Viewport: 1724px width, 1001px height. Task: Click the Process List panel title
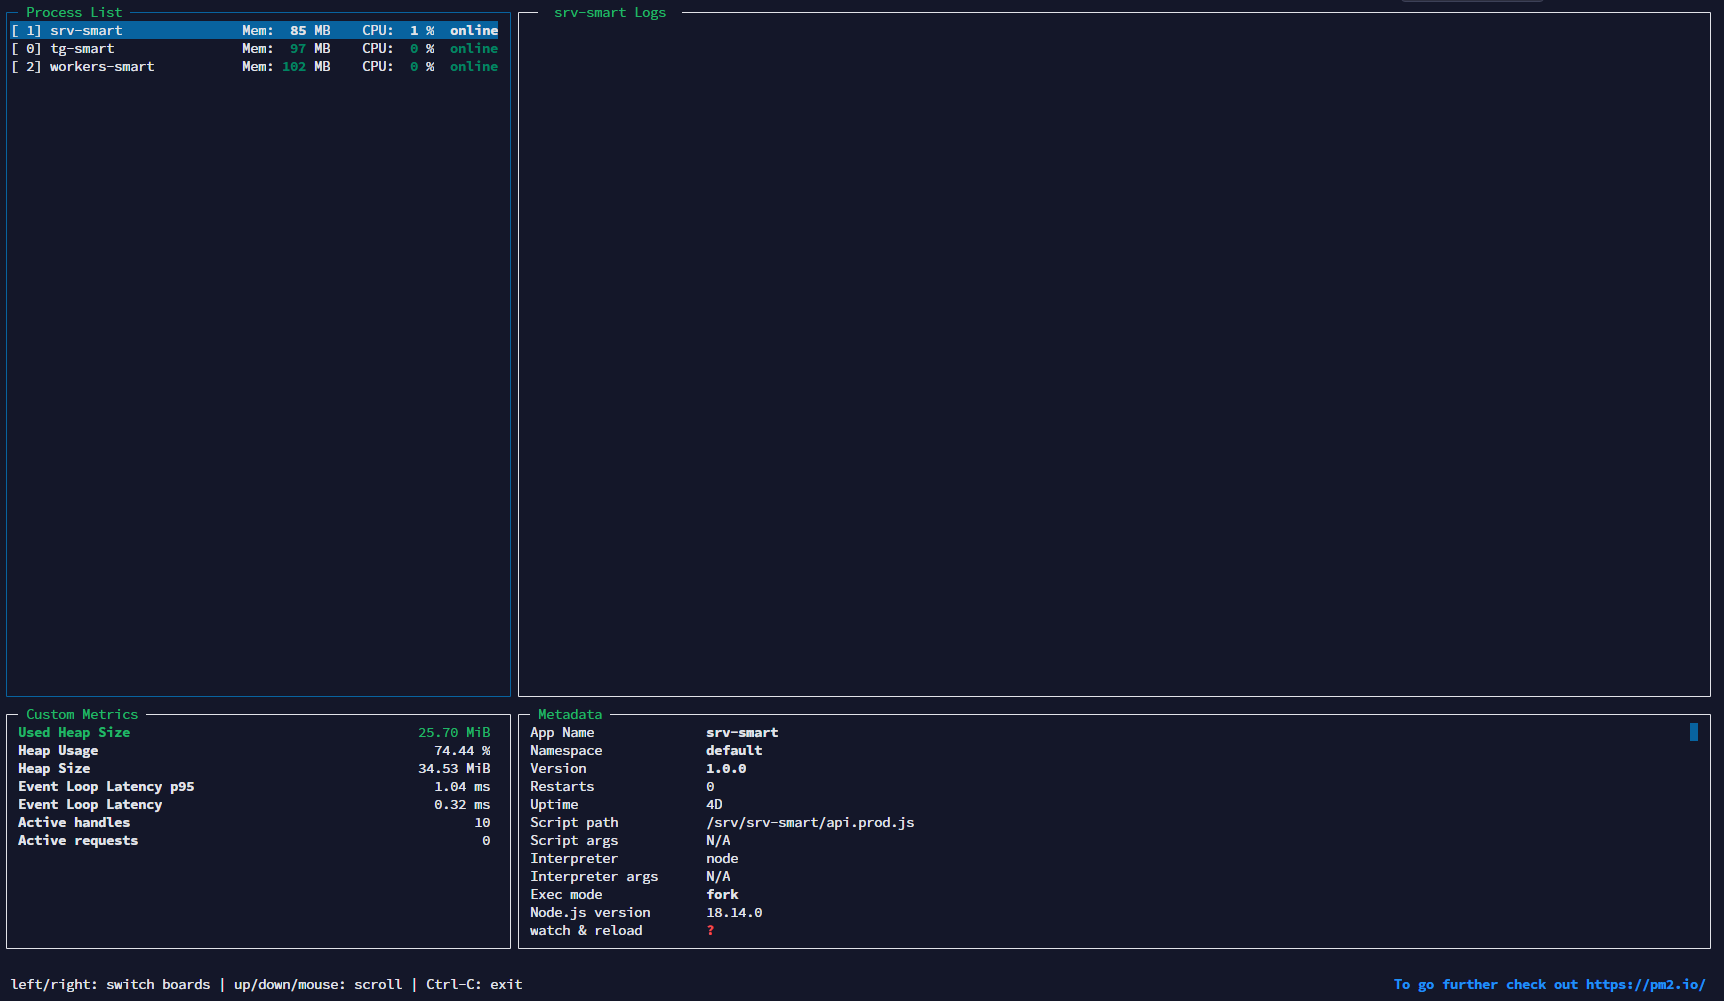point(74,13)
